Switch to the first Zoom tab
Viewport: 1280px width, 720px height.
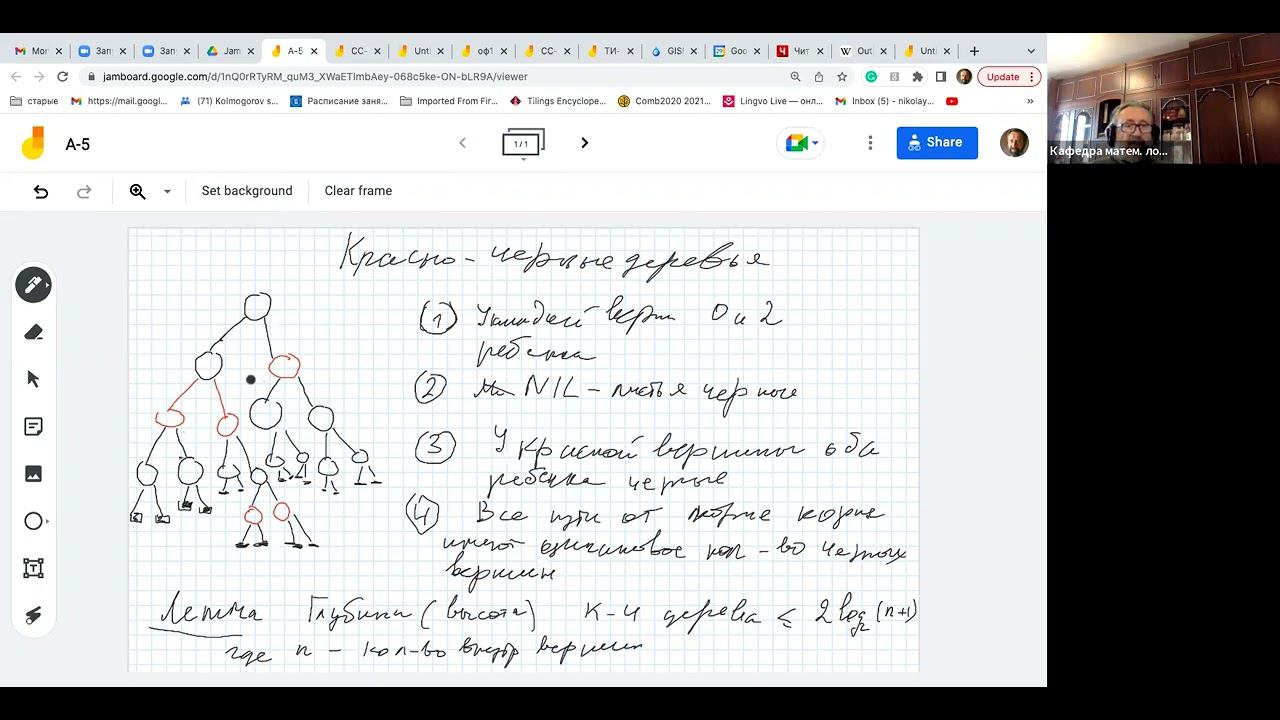[x=100, y=51]
